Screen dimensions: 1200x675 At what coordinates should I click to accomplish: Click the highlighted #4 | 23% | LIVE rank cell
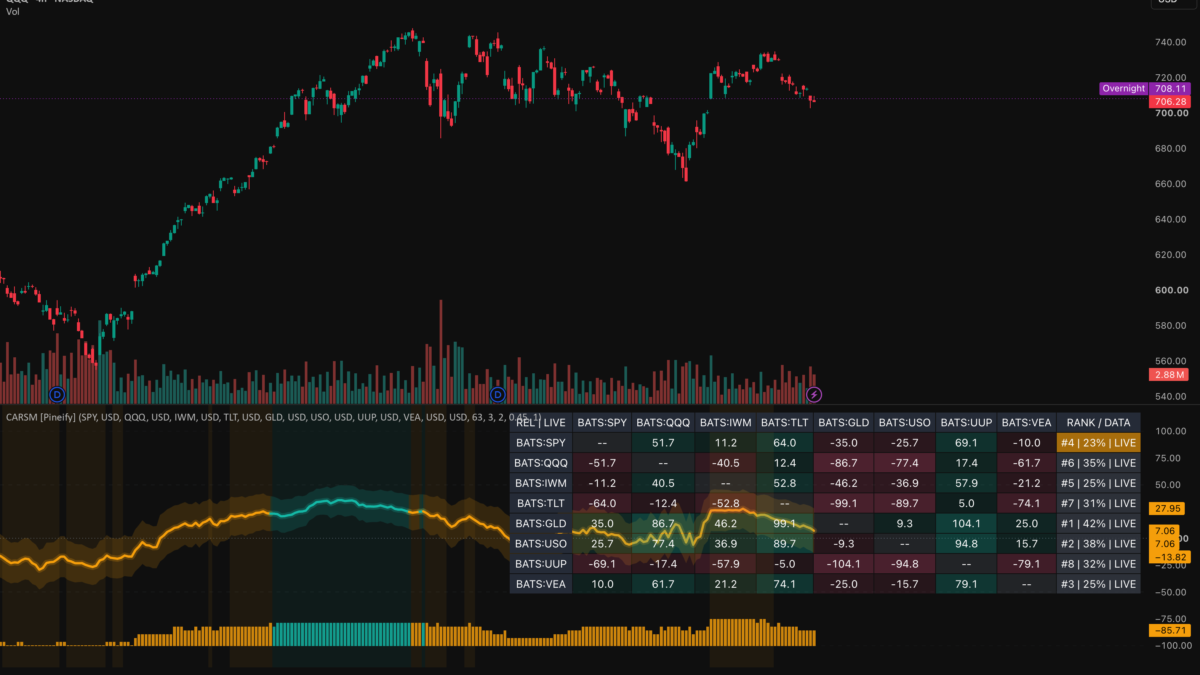1098,443
